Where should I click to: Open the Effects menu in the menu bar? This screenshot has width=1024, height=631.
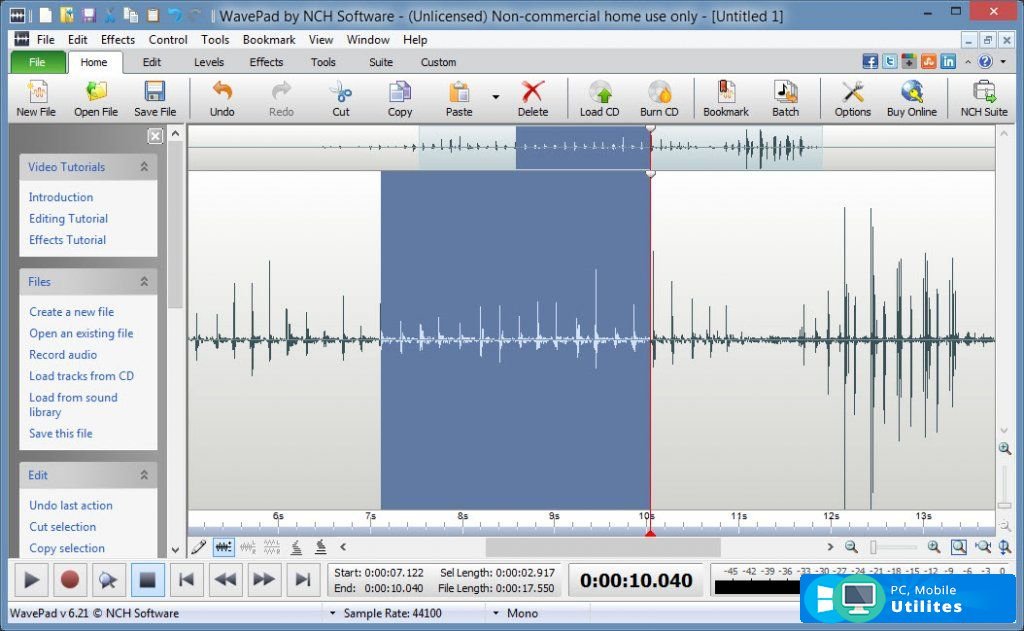[118, 40]
